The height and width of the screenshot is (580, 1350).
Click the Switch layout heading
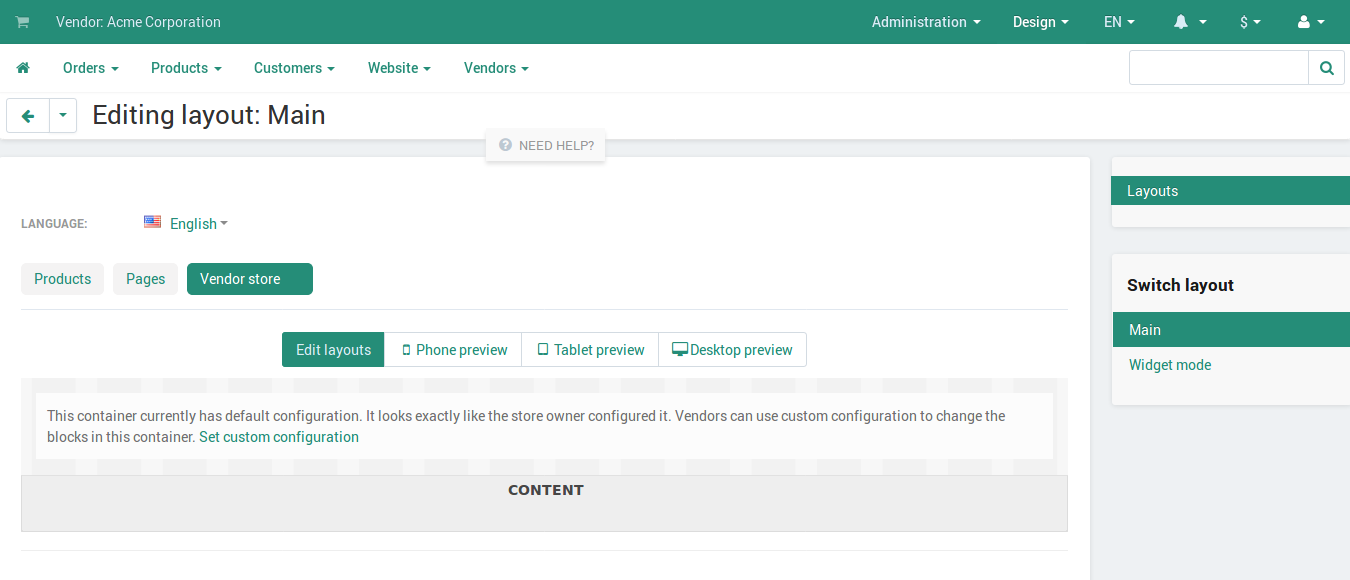pos(1180,285)
